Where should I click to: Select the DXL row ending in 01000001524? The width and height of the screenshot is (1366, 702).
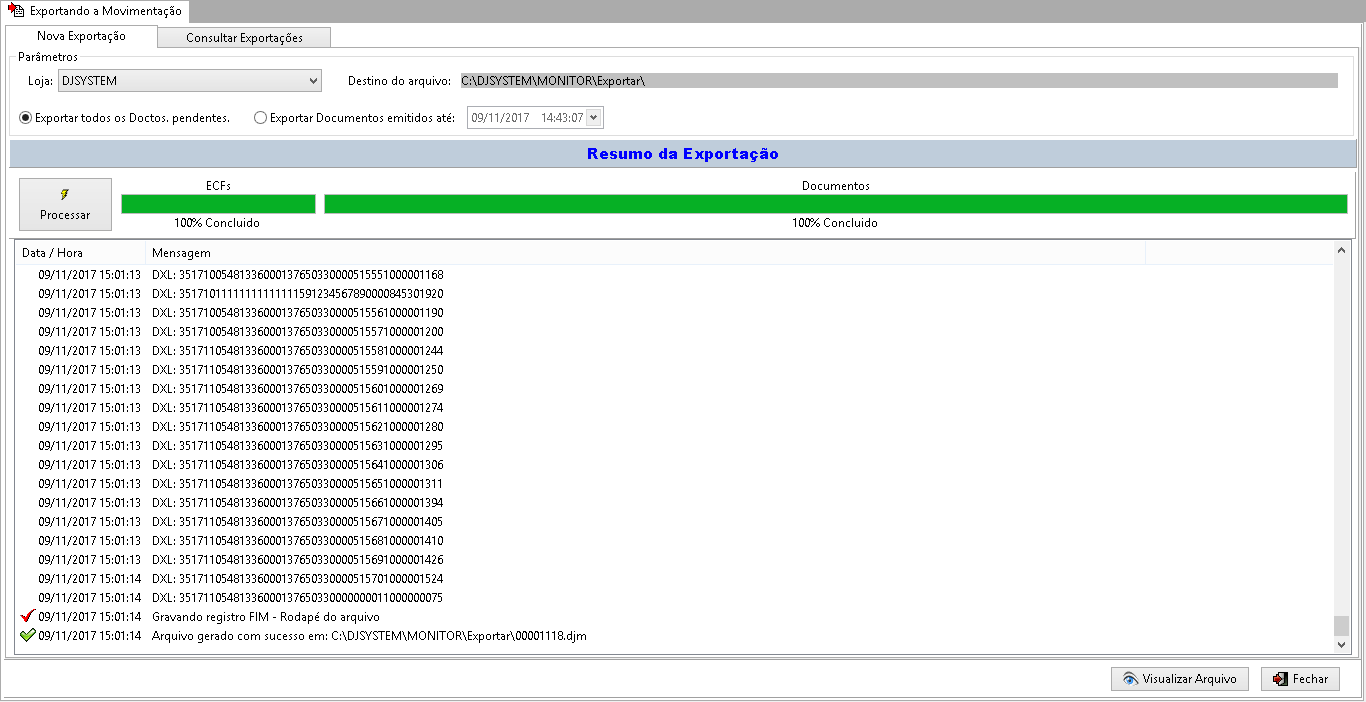coord(675,578)
